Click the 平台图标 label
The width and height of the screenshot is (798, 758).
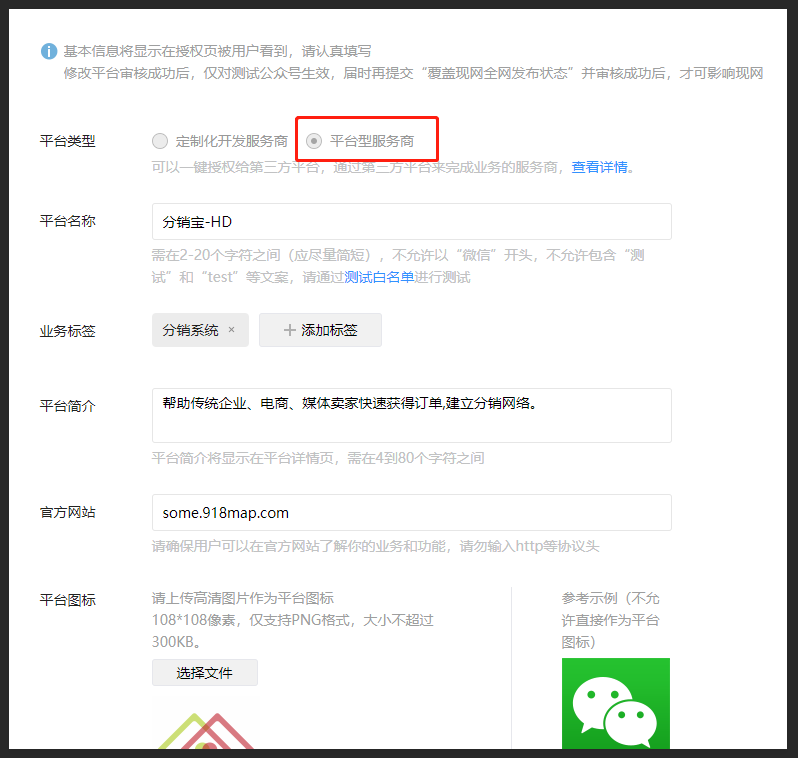pyautogui.click(x=67, y=600)
